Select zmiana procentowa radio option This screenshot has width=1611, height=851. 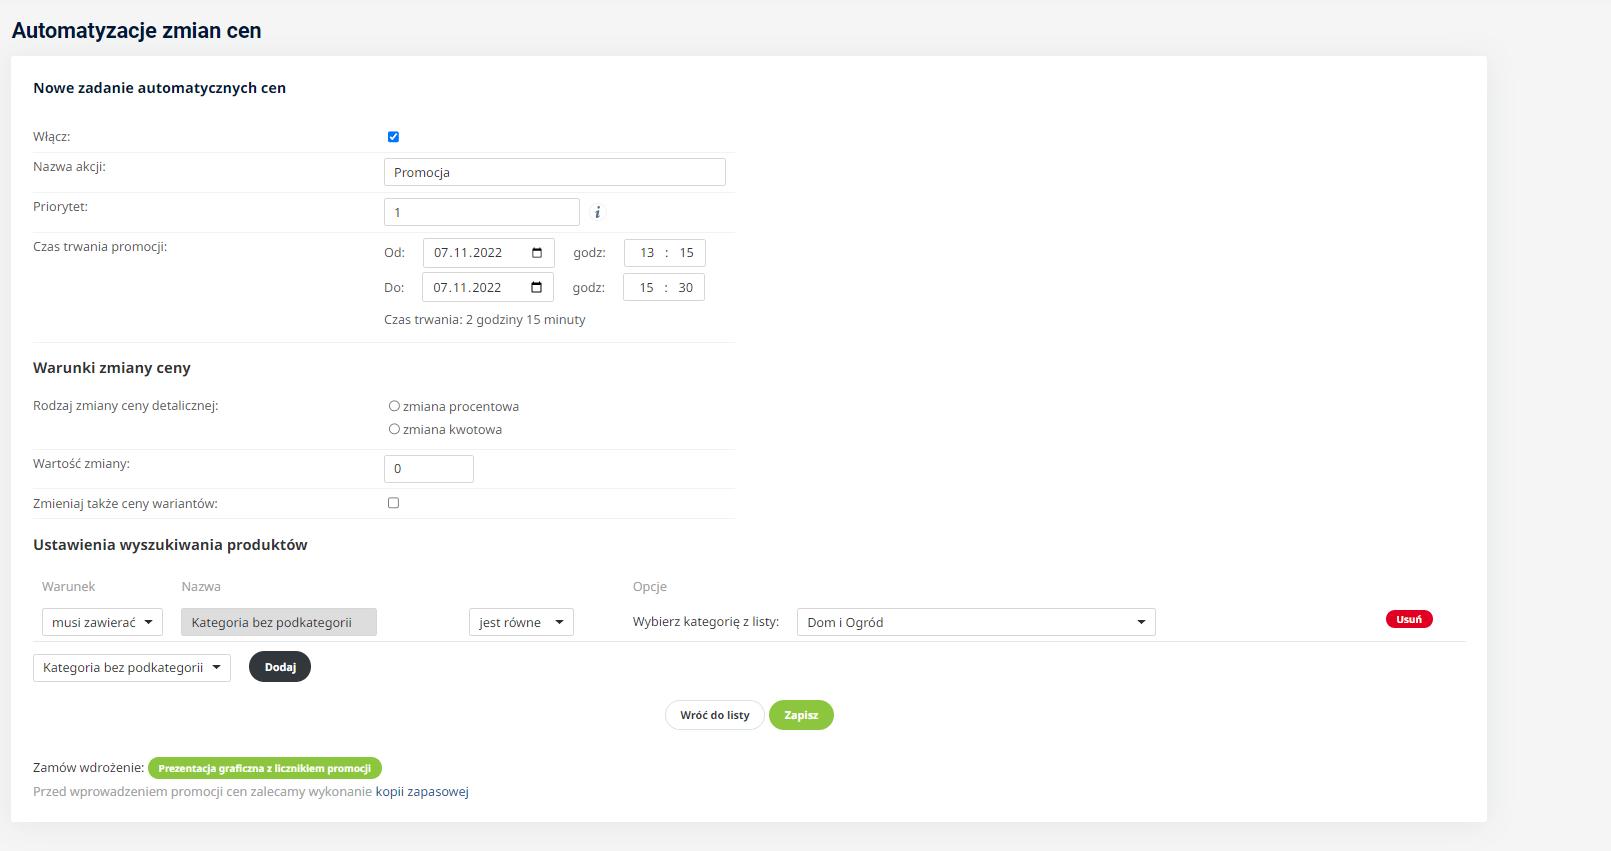point(394,406)
